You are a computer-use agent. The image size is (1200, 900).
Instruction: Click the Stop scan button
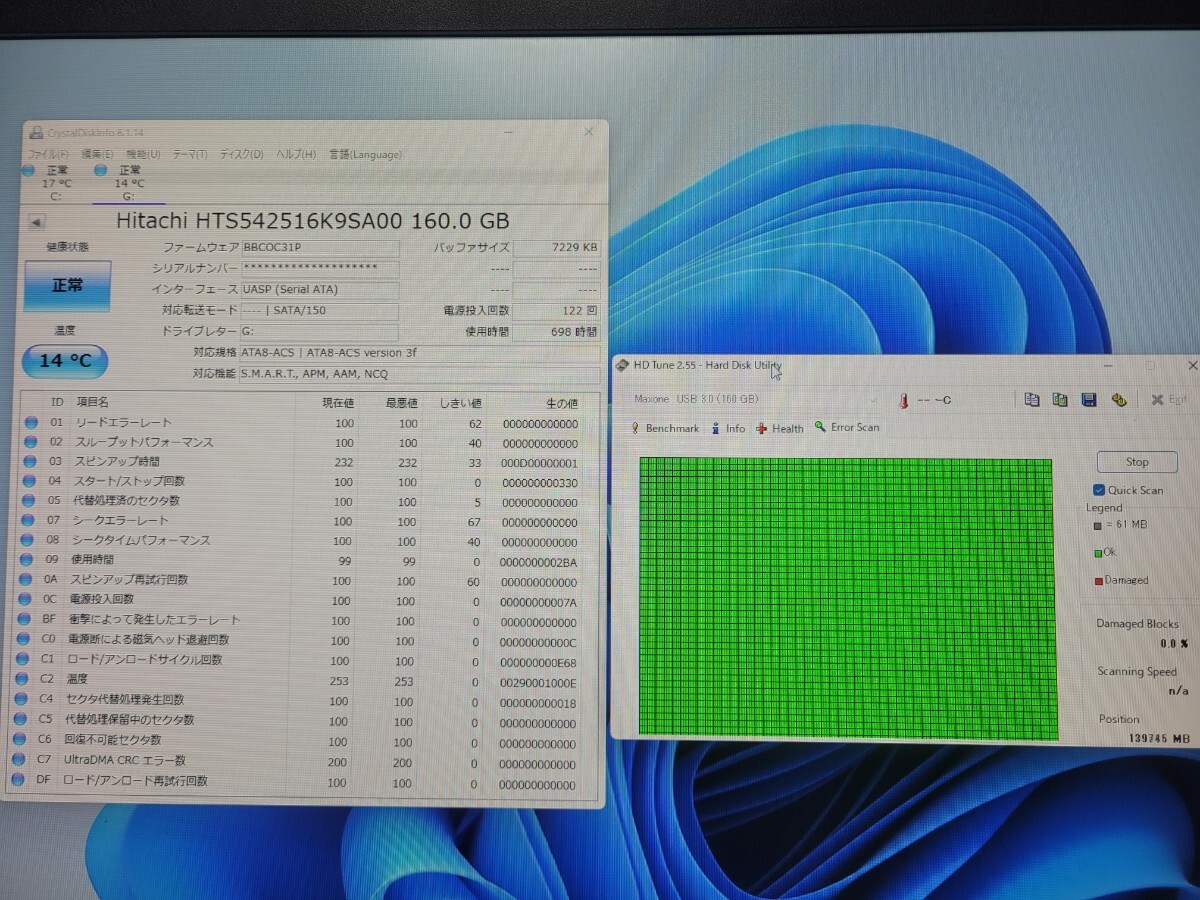(1137, 462)
